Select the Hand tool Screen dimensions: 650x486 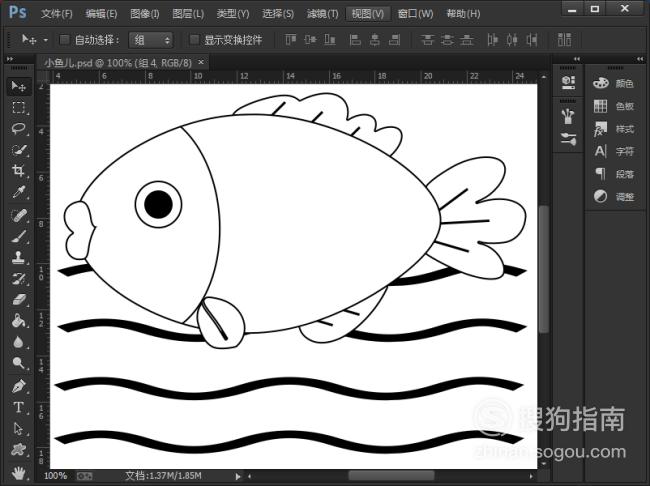[19, 473]
